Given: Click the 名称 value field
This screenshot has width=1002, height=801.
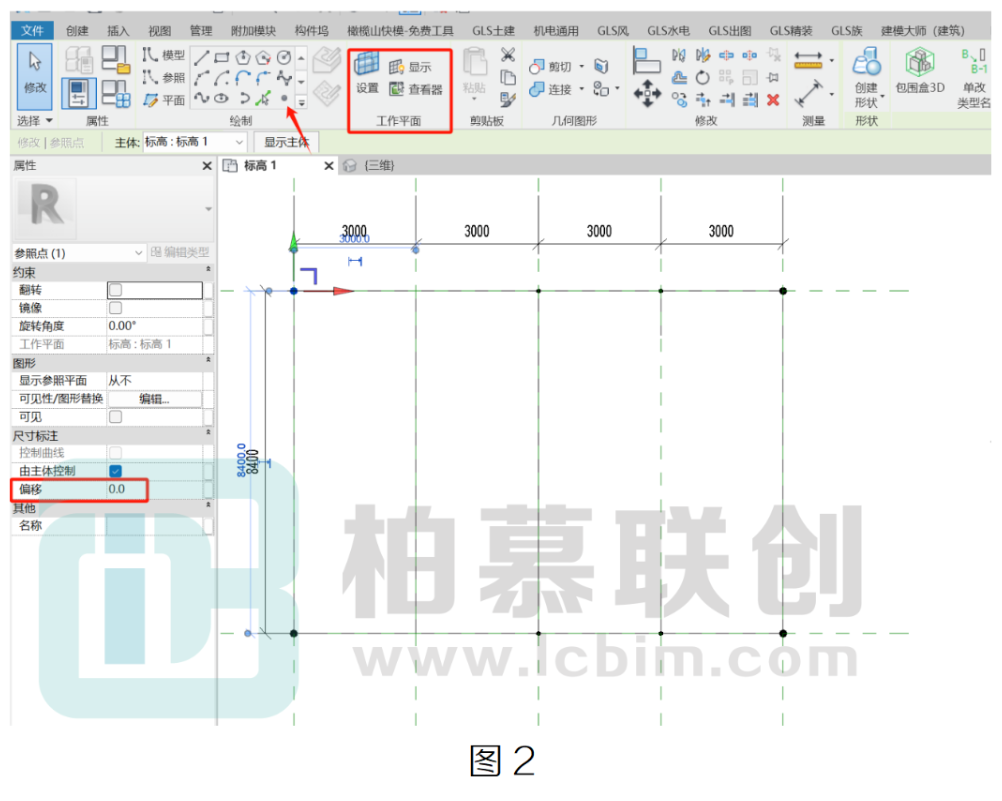Looking at the screenshot, I should (x=154, y=525).
